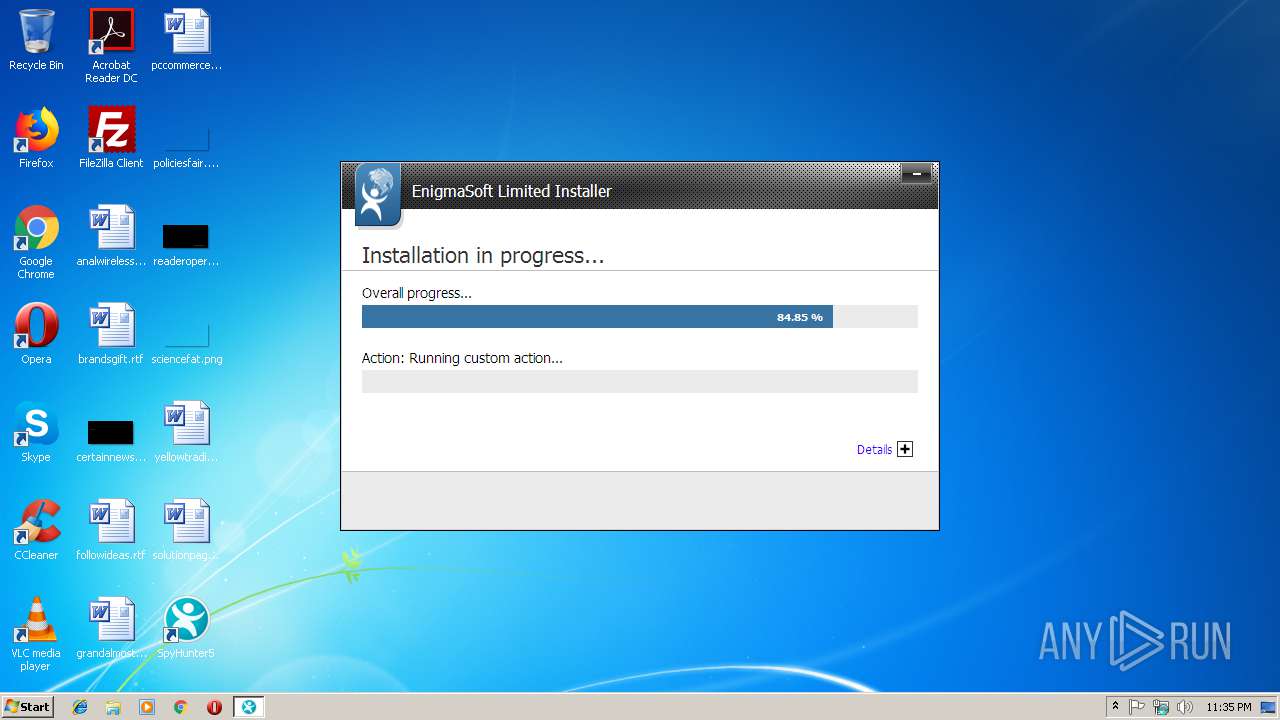Open Action Center flag icon in tray

pyautogui.click(x=1137, y=707)
